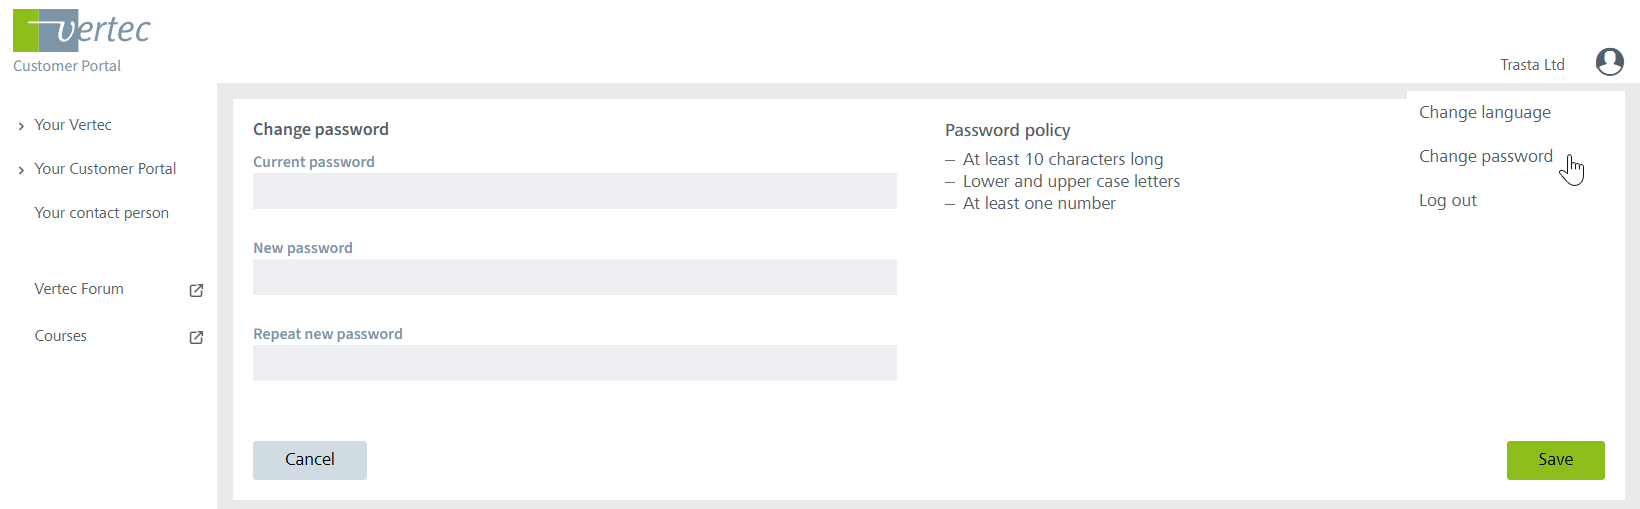The image size is (1640, 509).
Task: Focus the Current password field
Action: (x=574, y=191)
